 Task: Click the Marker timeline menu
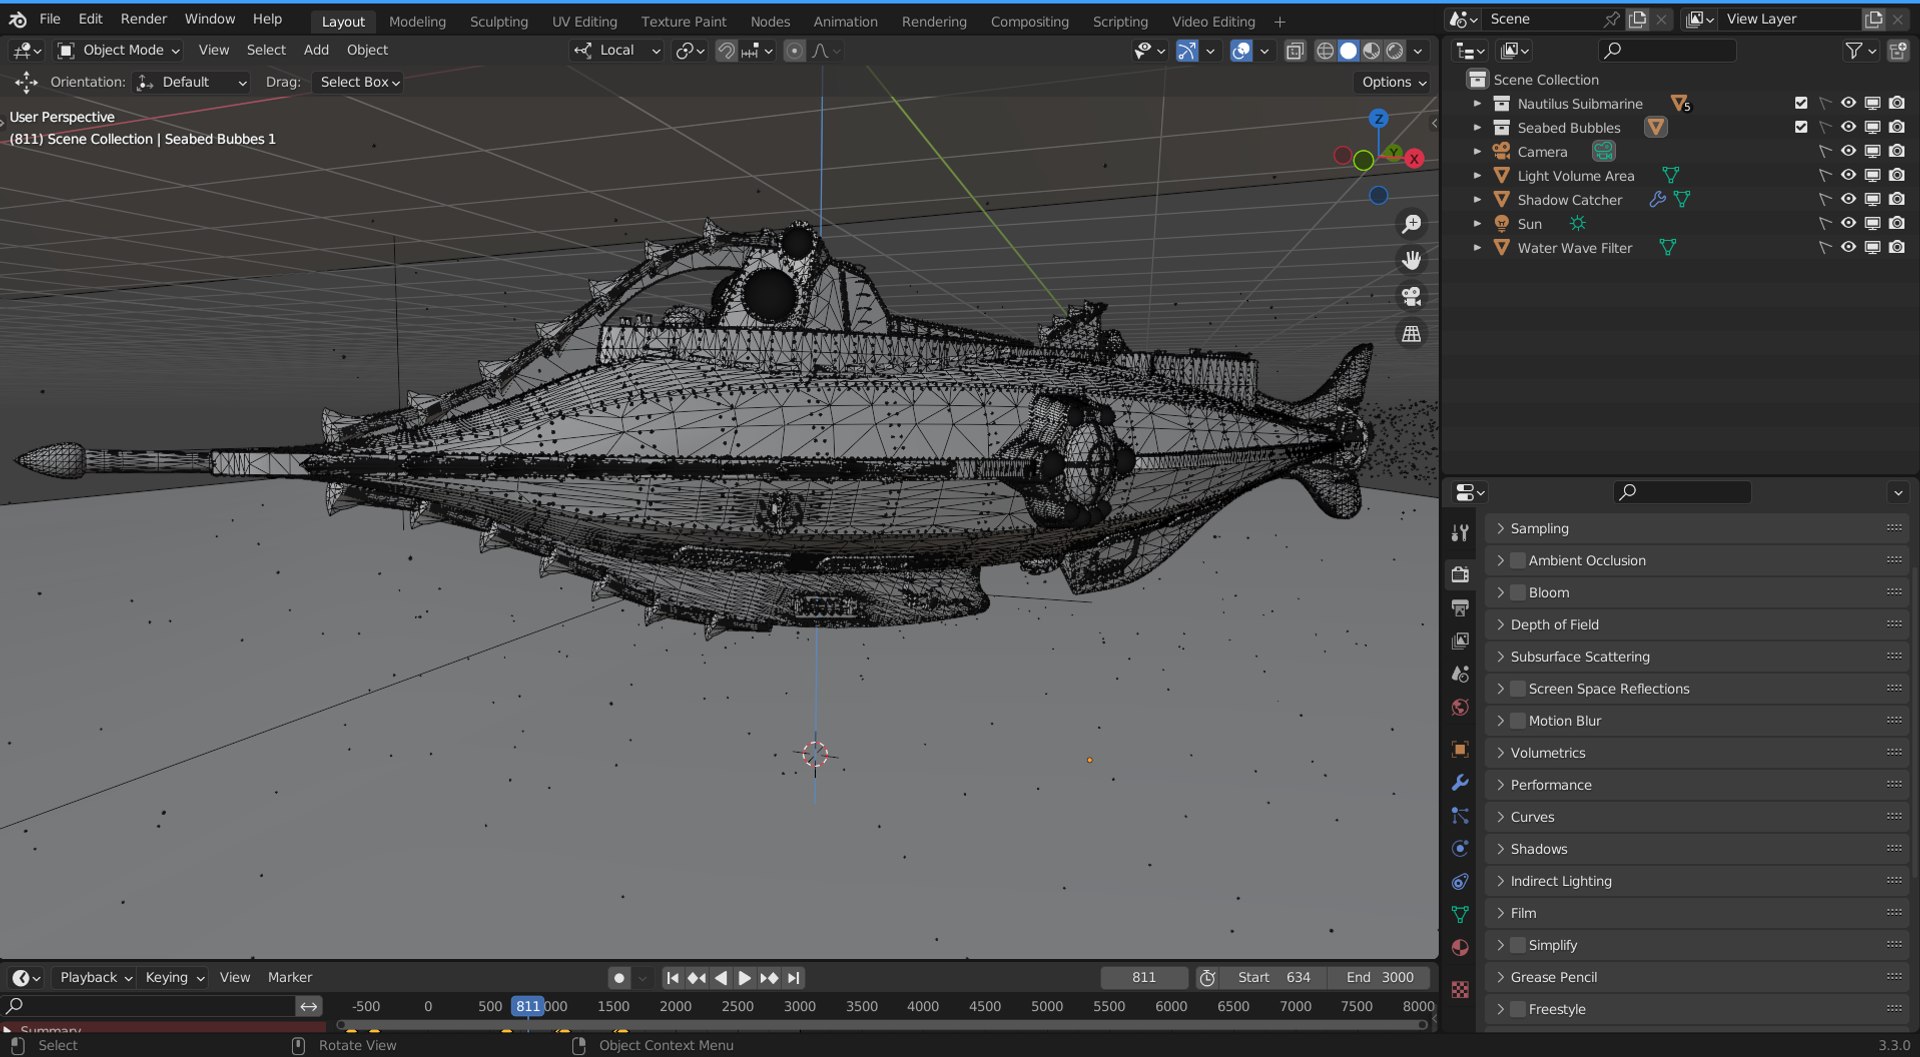pos(290,978)
